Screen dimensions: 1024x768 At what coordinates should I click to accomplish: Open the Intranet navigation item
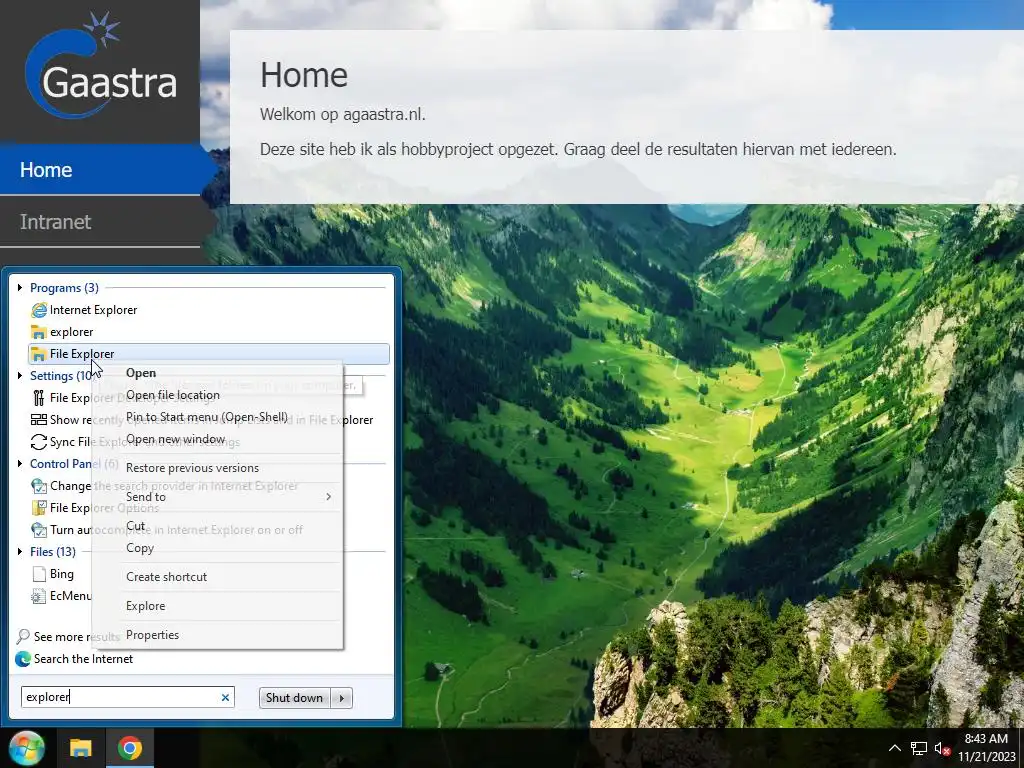pyautogui.click(x=100, y=222)
